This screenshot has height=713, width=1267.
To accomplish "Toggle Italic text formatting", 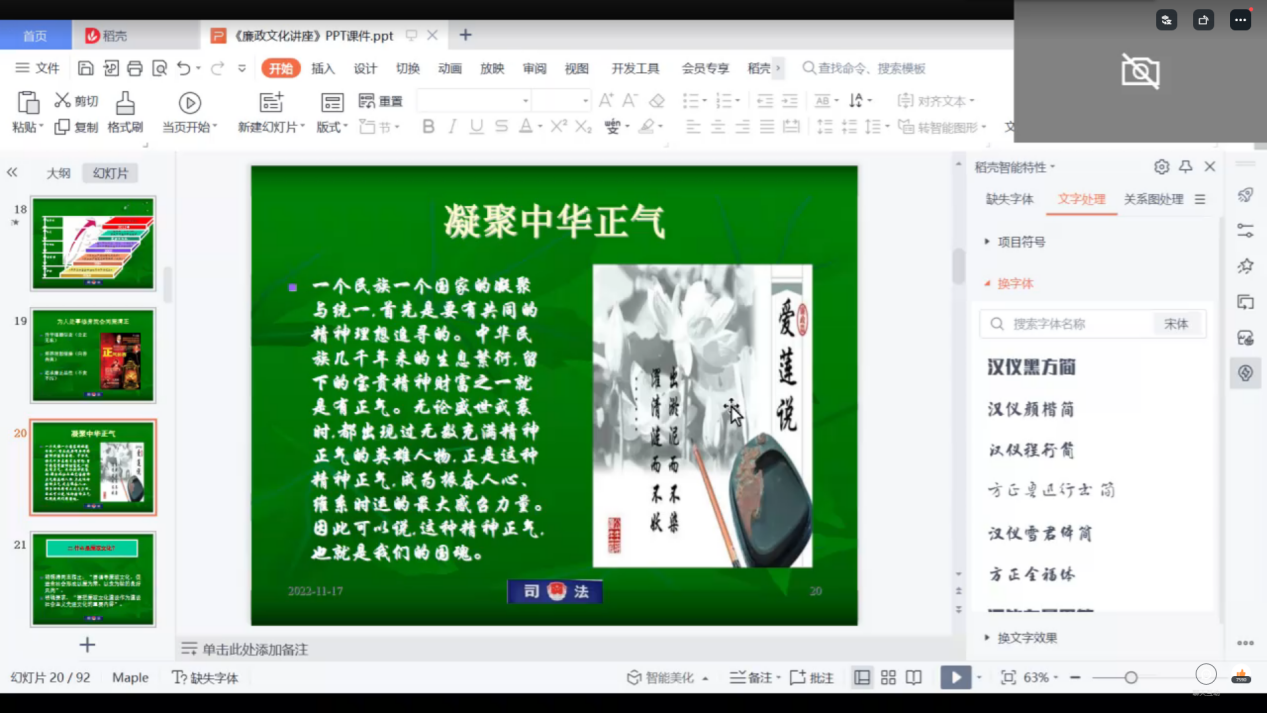I will click(x=452, y=126).
